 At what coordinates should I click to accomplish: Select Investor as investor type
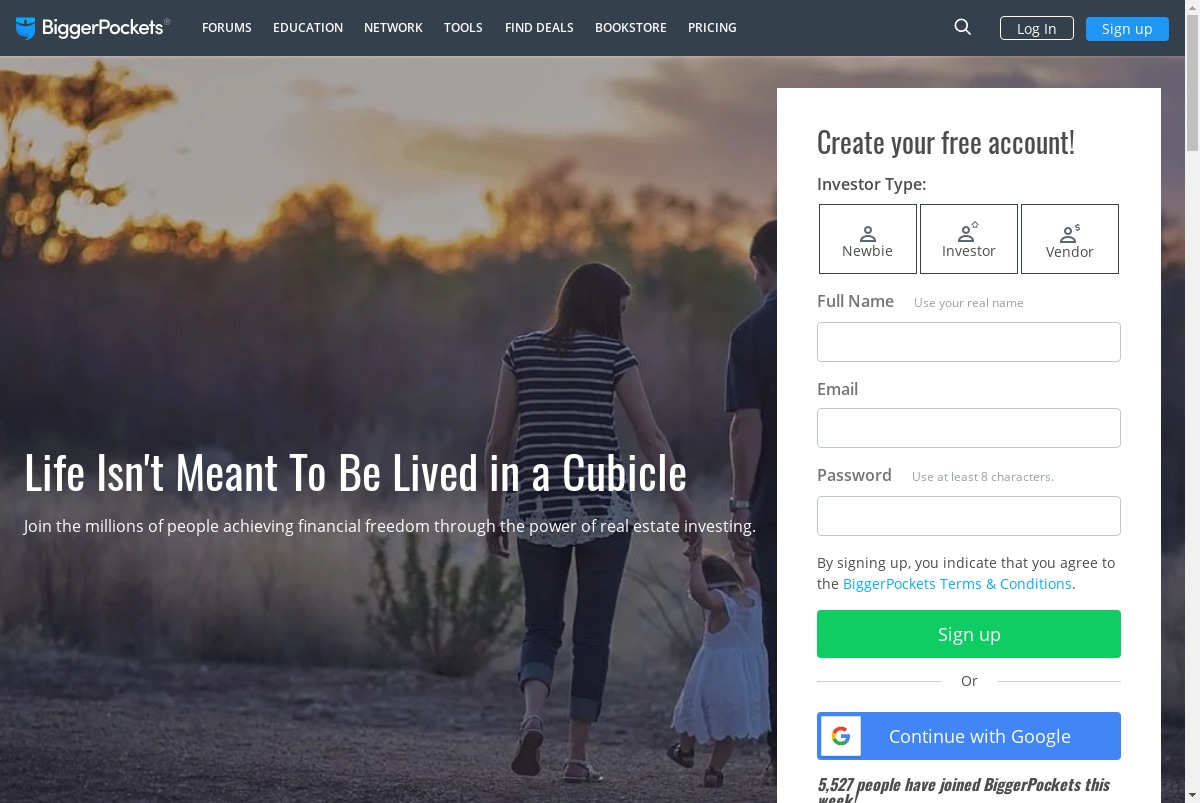coord(969,239)
